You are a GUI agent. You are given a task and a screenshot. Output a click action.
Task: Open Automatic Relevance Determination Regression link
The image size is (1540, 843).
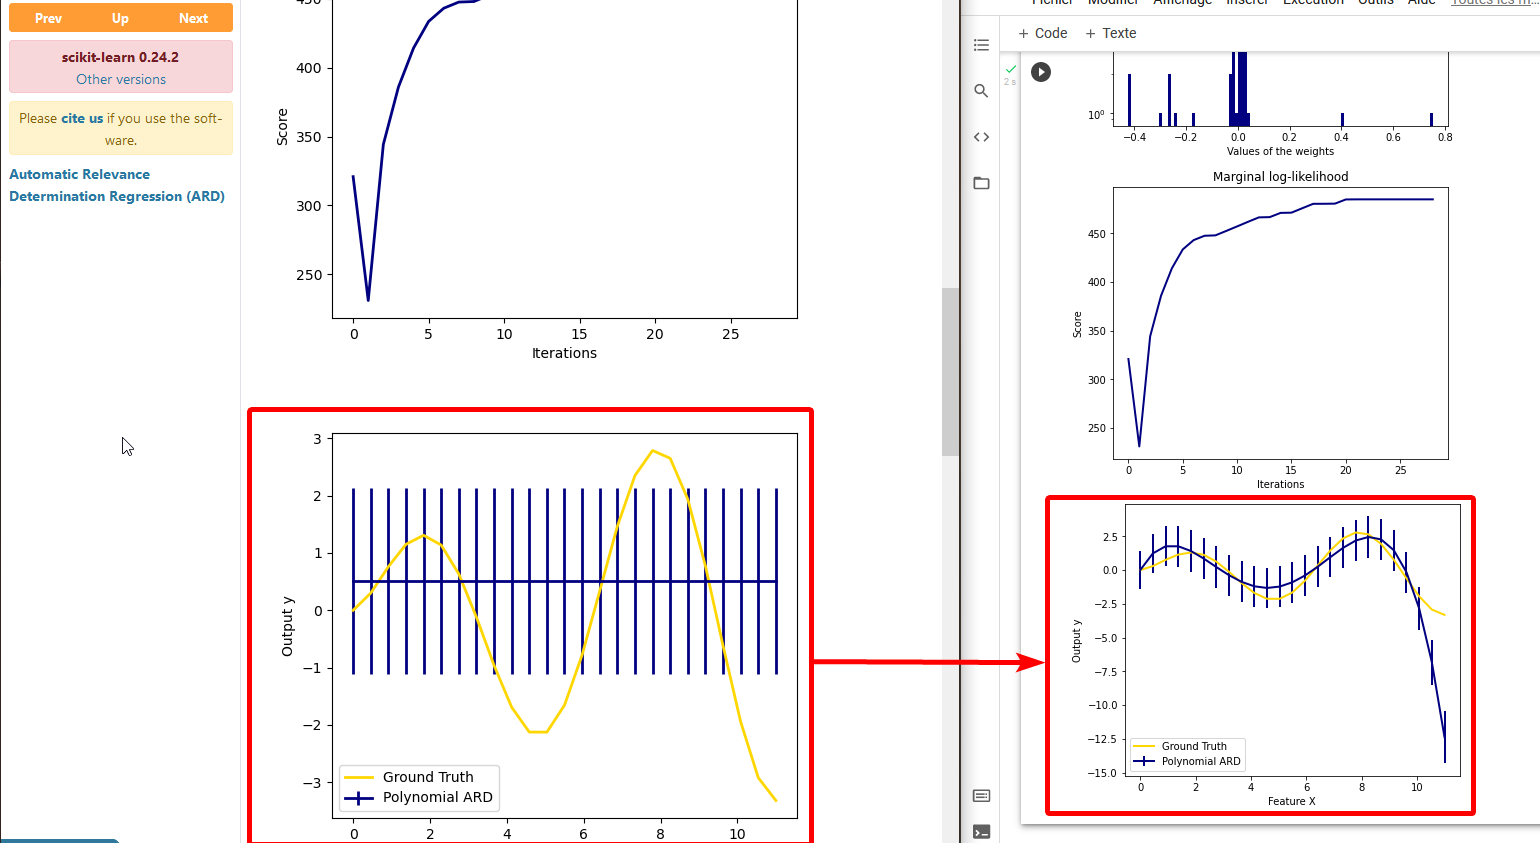pos(116,185)
